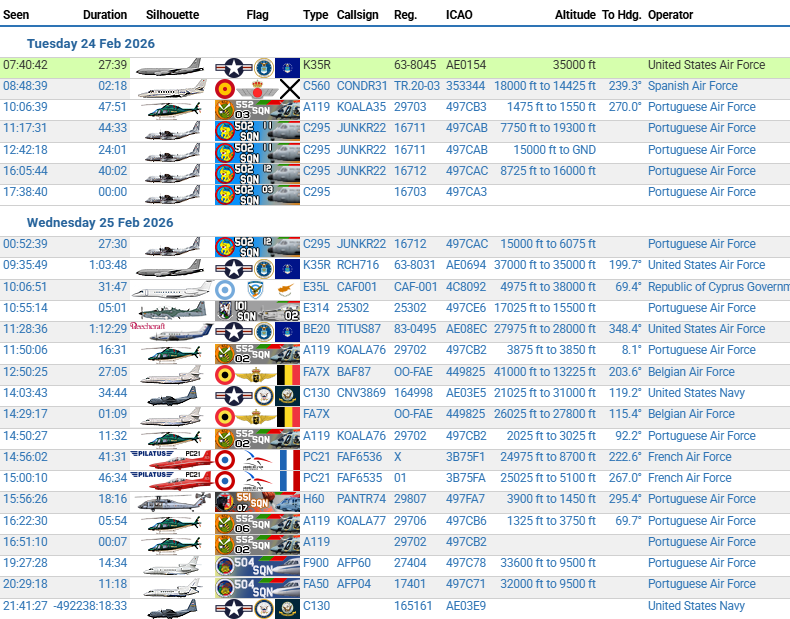The width and height of the screenshot is (790, 619).
Task: Open the PANTR74 callsign link
Action: click(x=361, y=499)
